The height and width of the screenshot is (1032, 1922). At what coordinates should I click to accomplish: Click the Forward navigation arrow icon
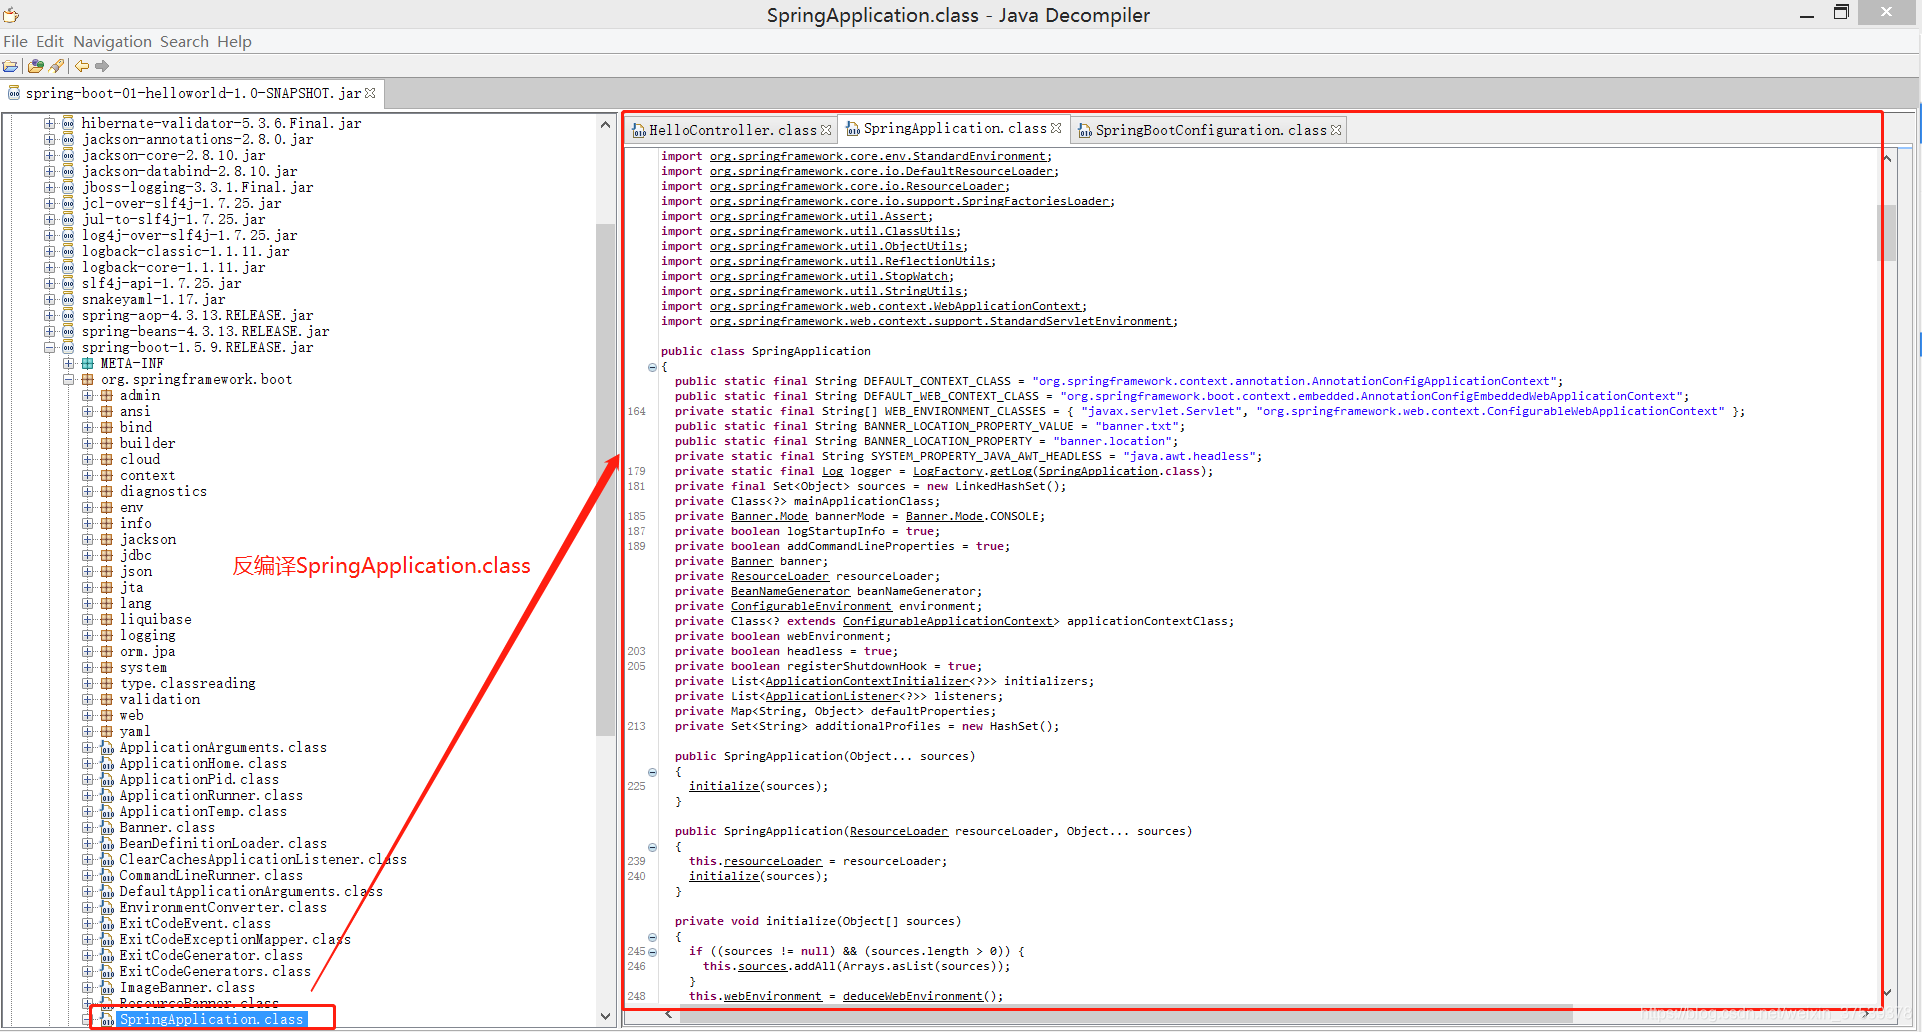point(102,66)
